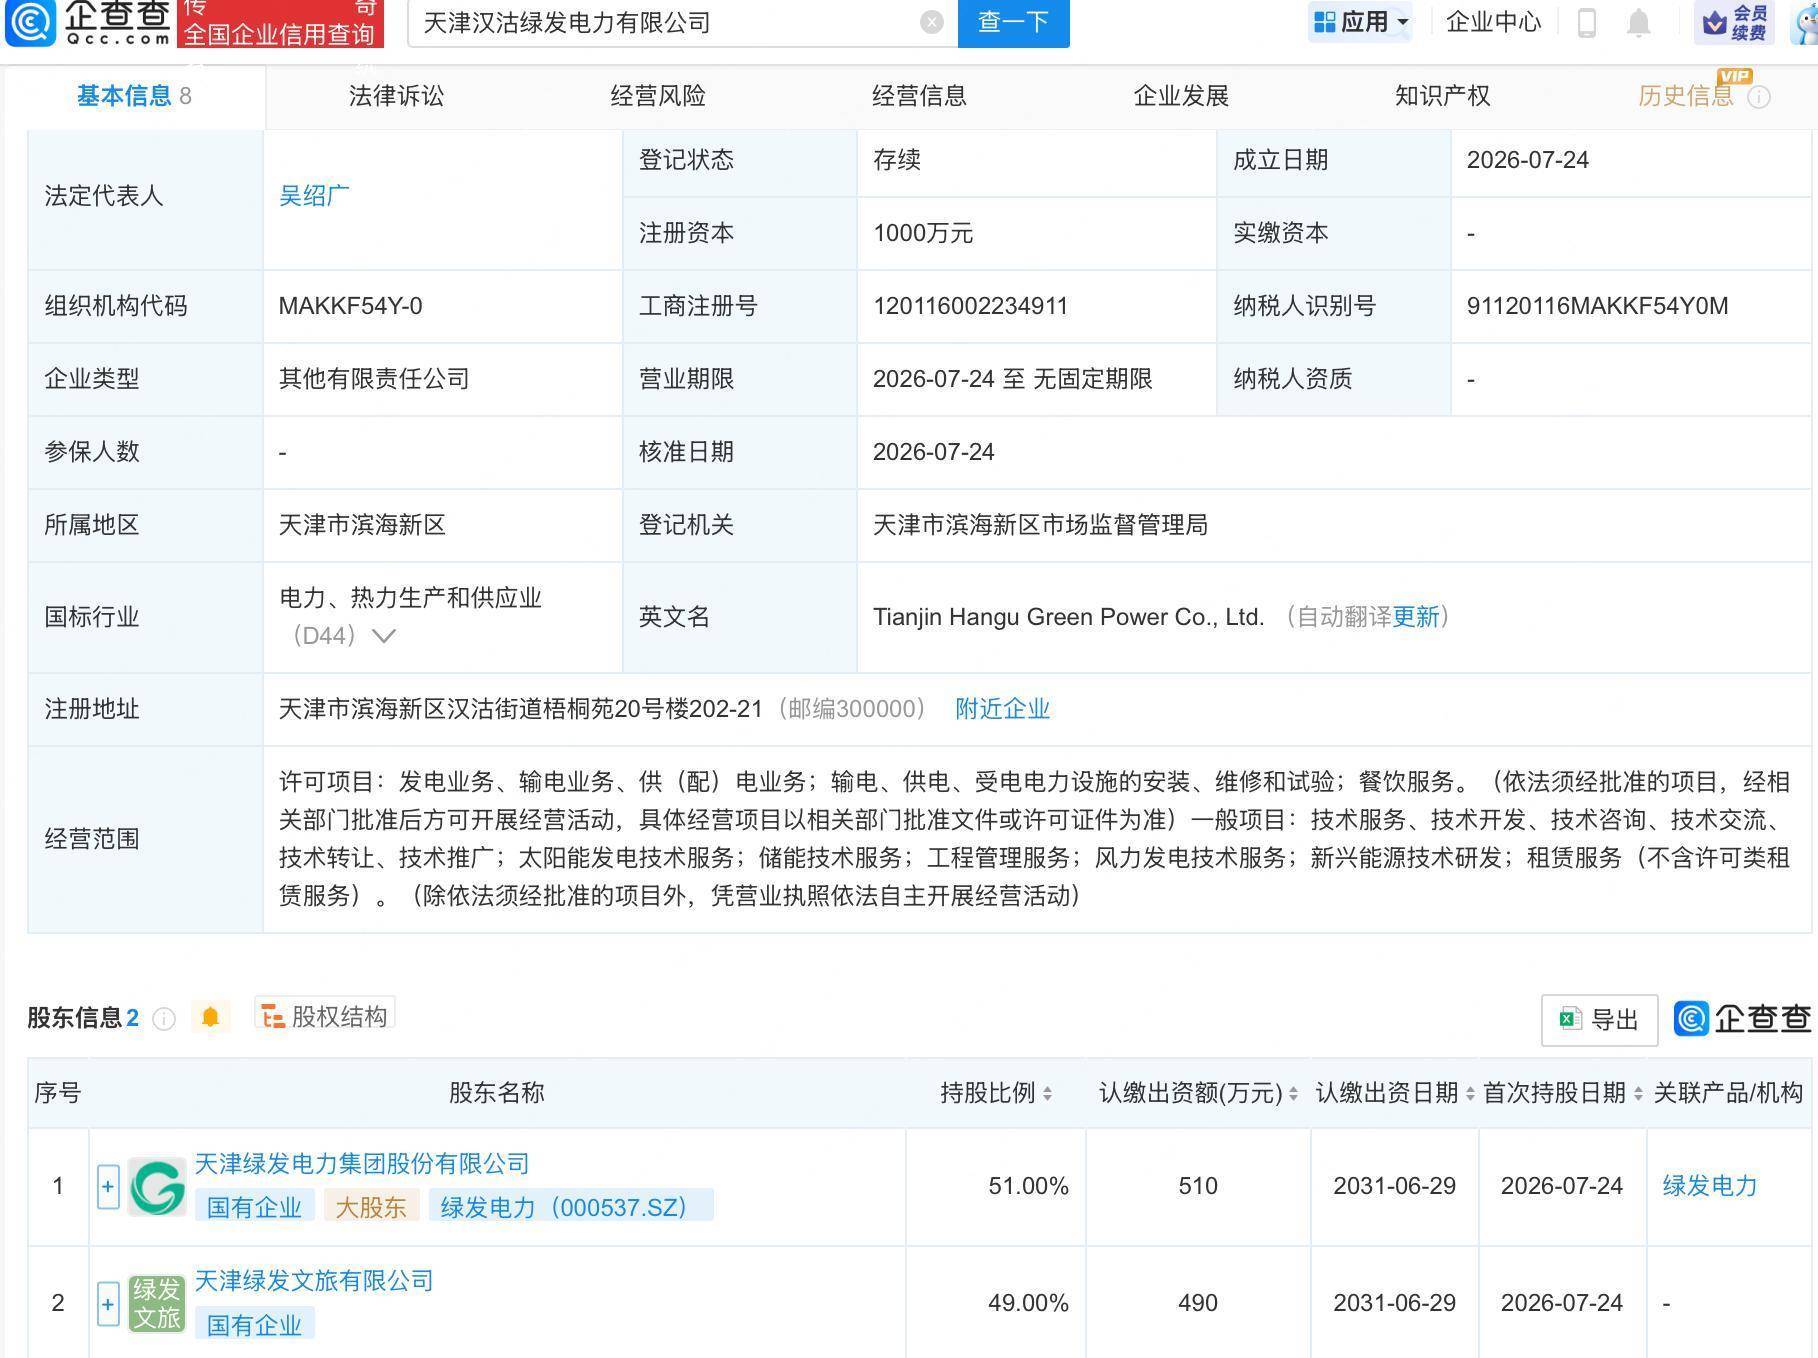Open the 经营风险 tab
Screen dimensions: 1818x1358
[x=658, y=96]
